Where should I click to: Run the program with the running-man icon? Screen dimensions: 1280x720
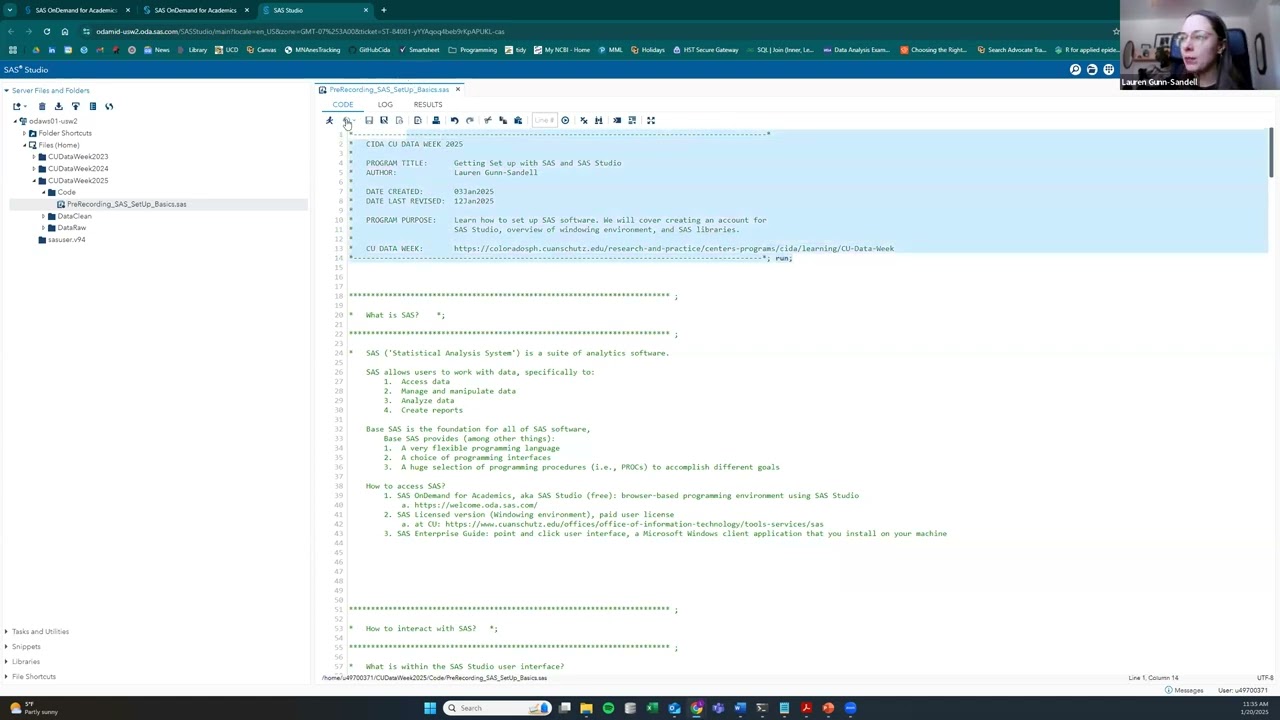pyautogui.click(x=329, y=120)
